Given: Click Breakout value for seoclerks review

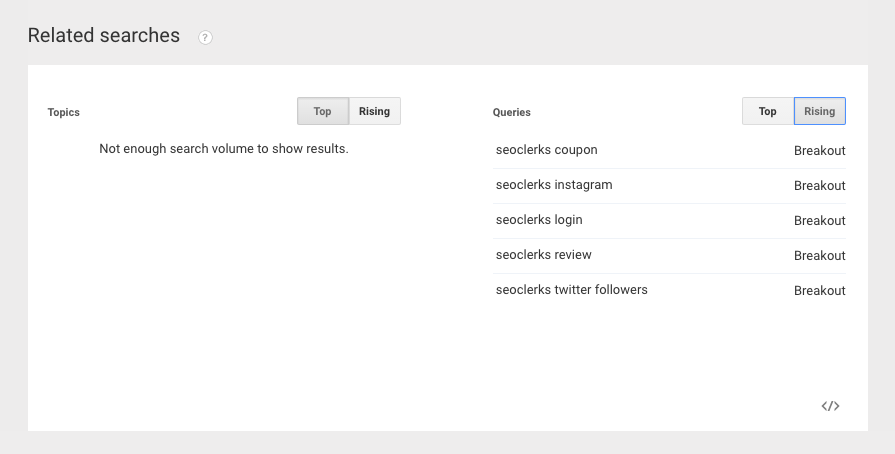Looking at the screenshot, I should click(x=820, y=256).
